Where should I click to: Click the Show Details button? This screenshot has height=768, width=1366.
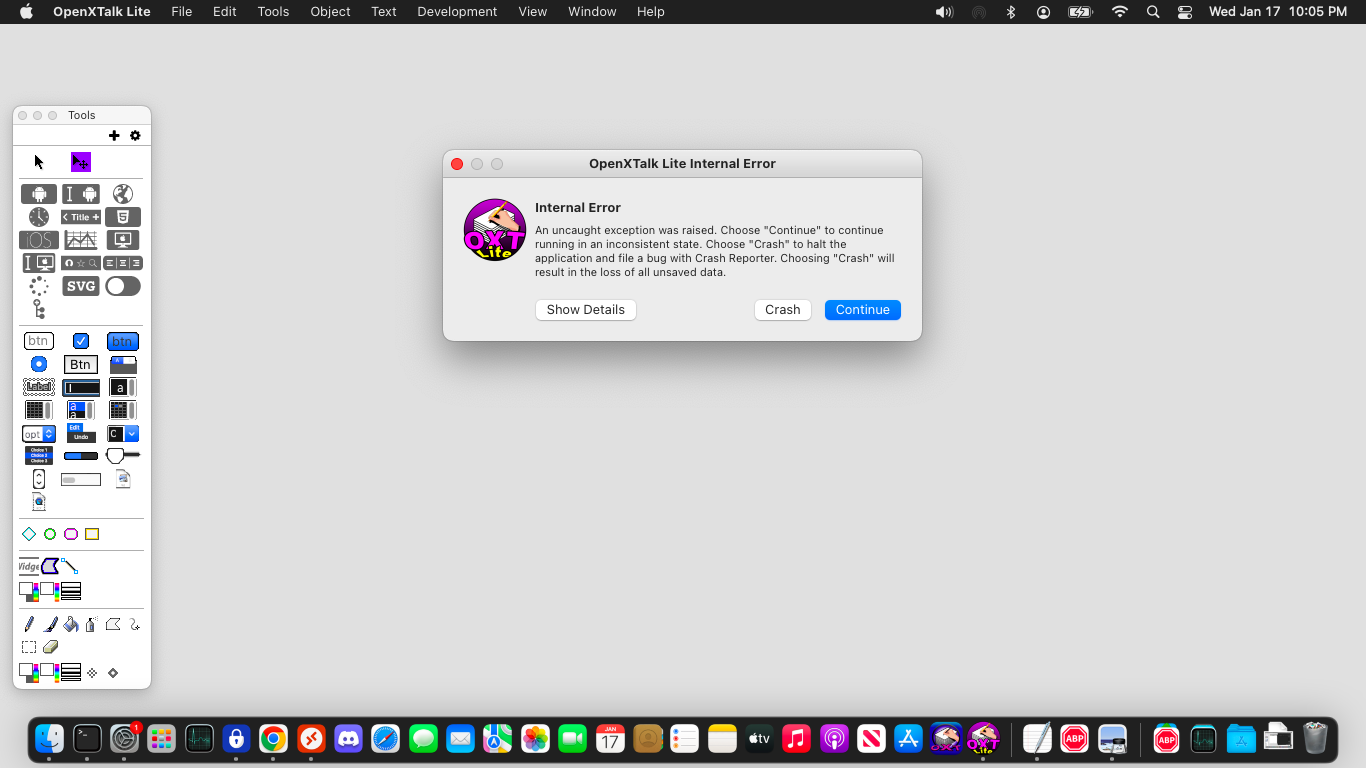(586, 310)
